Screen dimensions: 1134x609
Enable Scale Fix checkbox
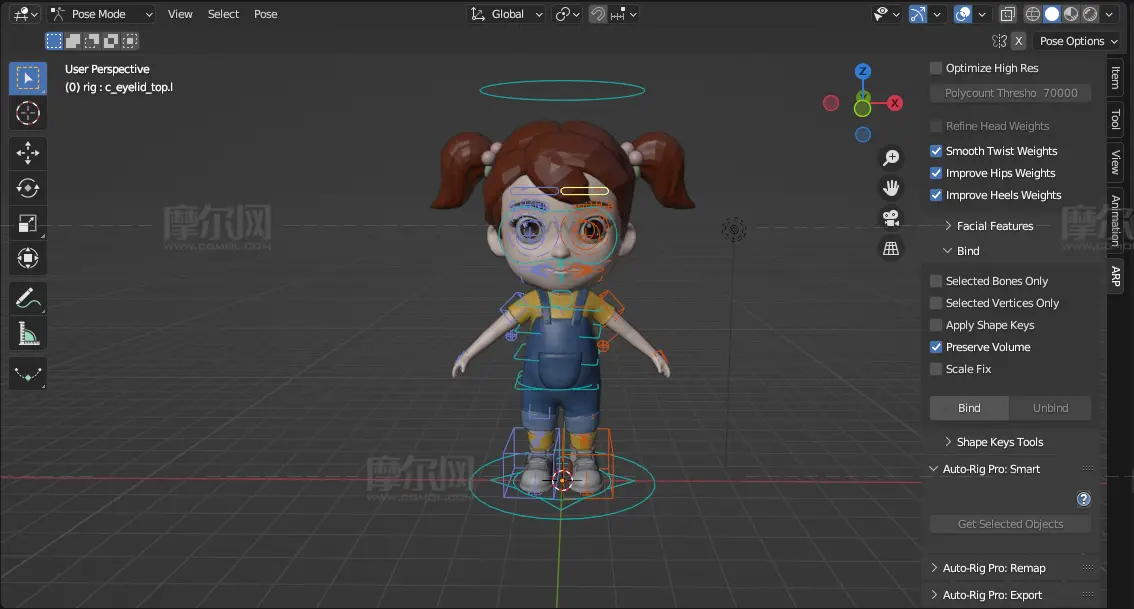coord(936,369)
